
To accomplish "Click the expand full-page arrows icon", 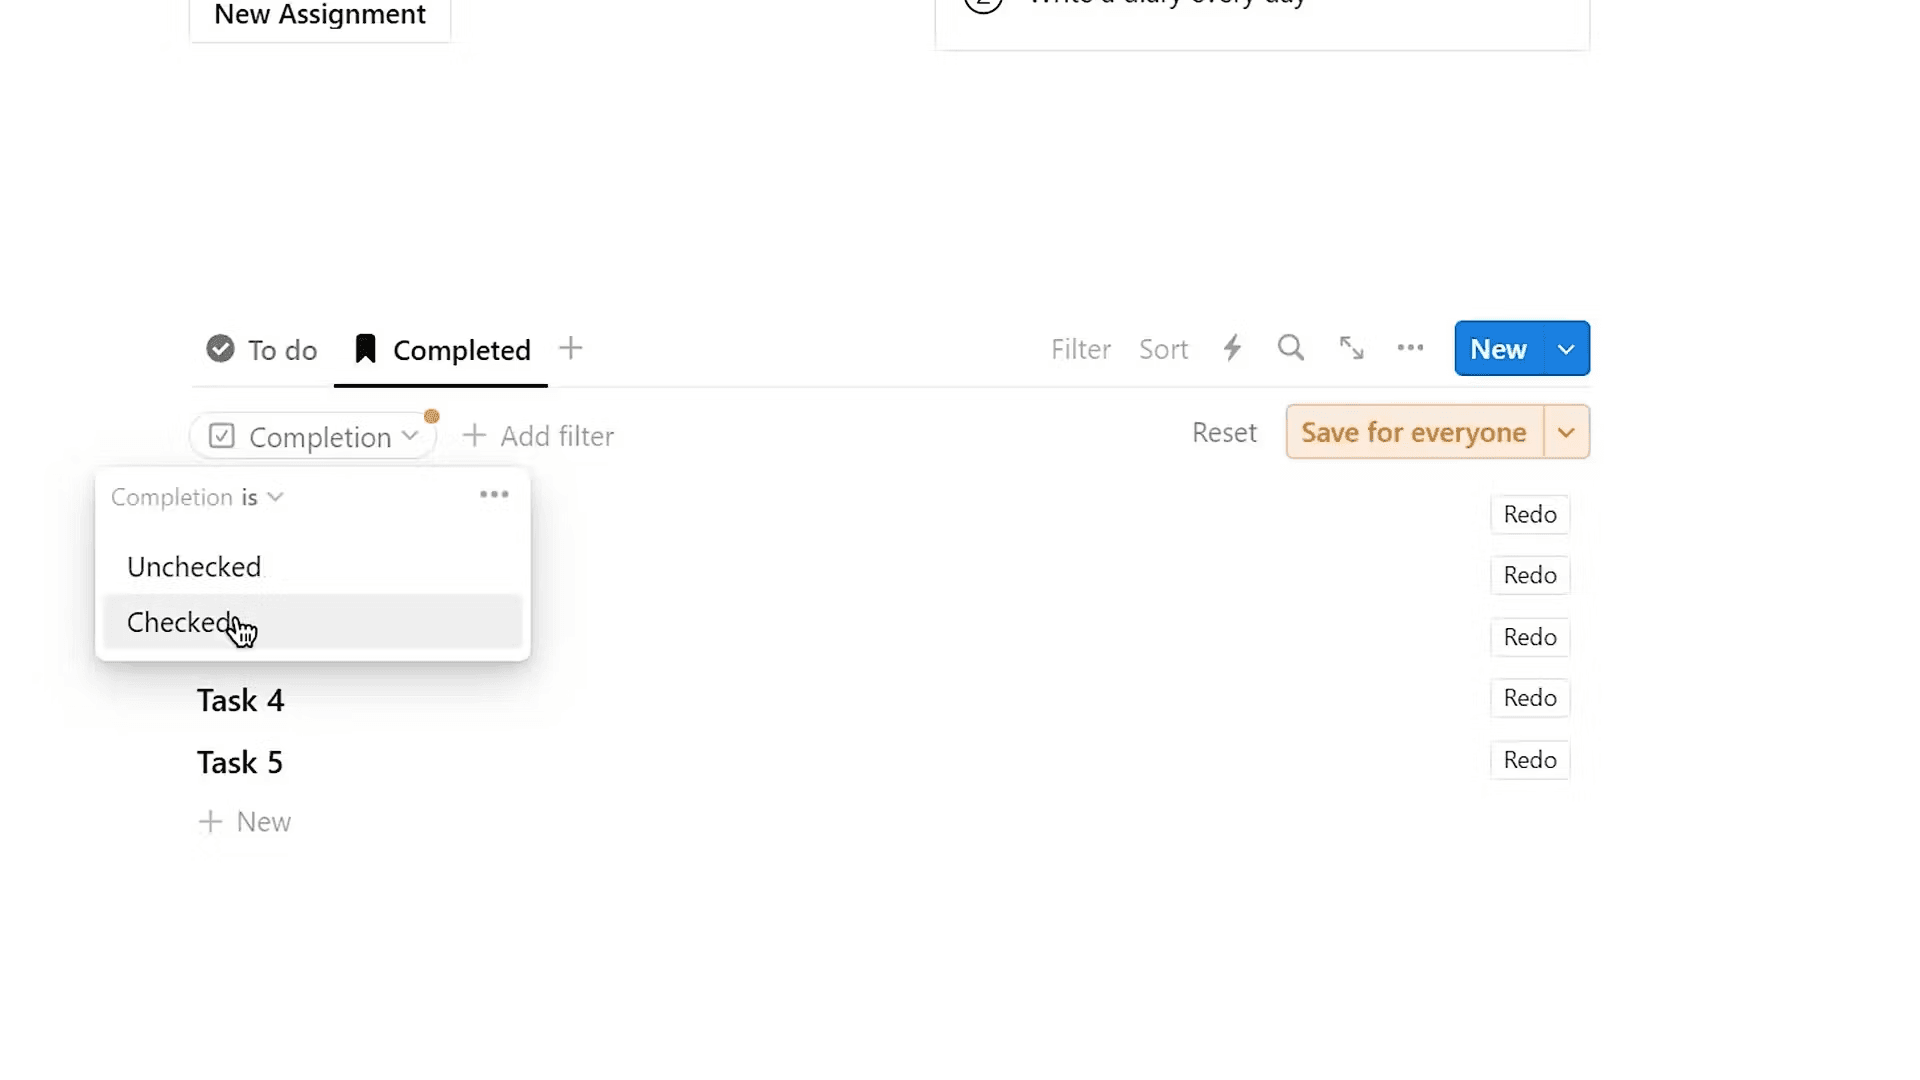I will (1351, 348).
